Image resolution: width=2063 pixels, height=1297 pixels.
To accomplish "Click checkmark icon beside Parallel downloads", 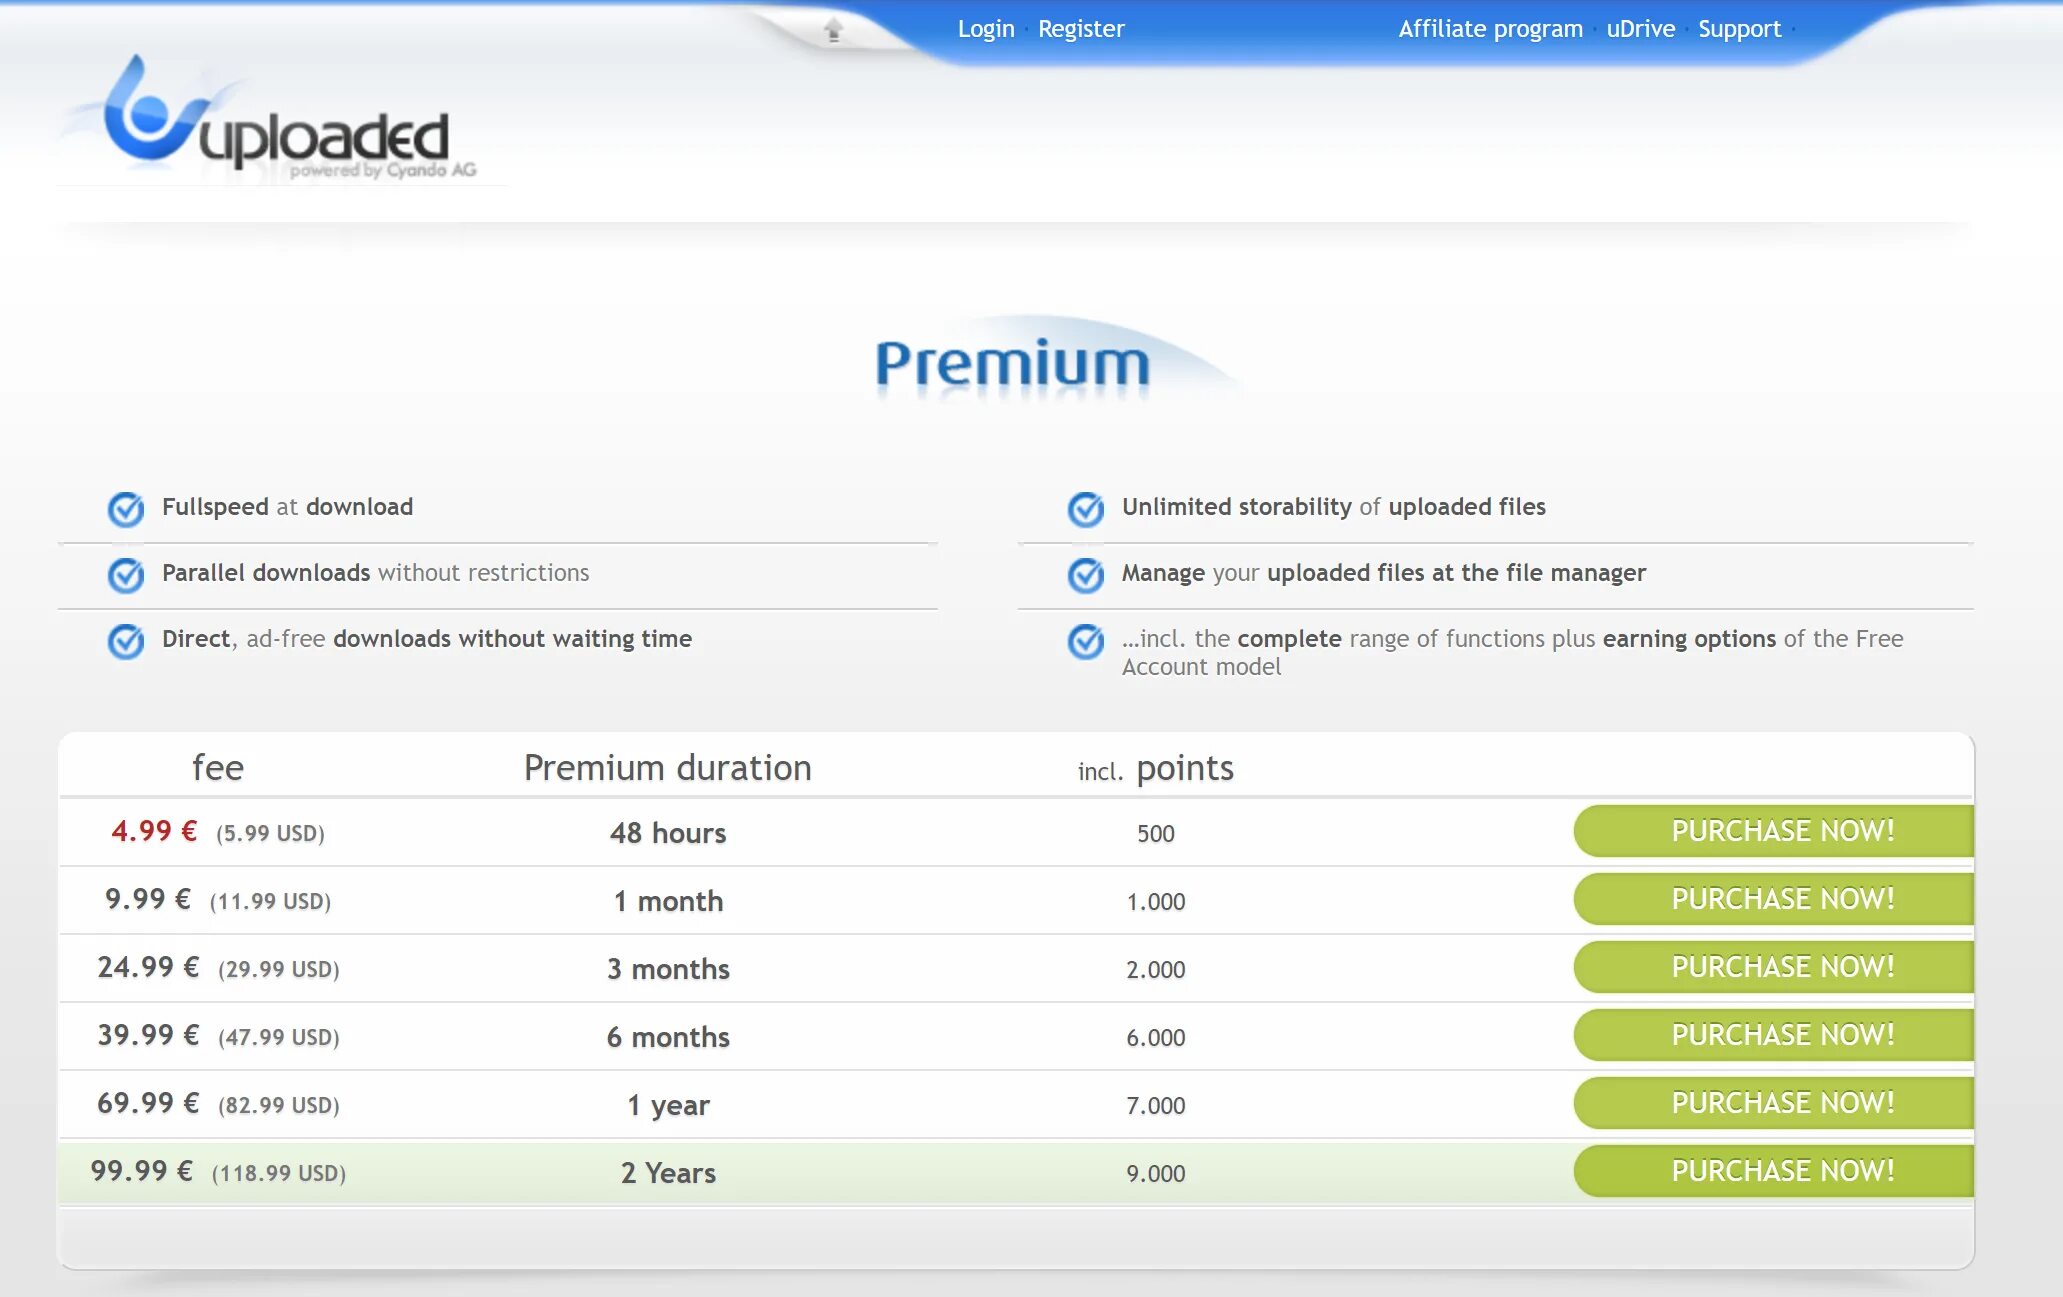I will (126, 575).
